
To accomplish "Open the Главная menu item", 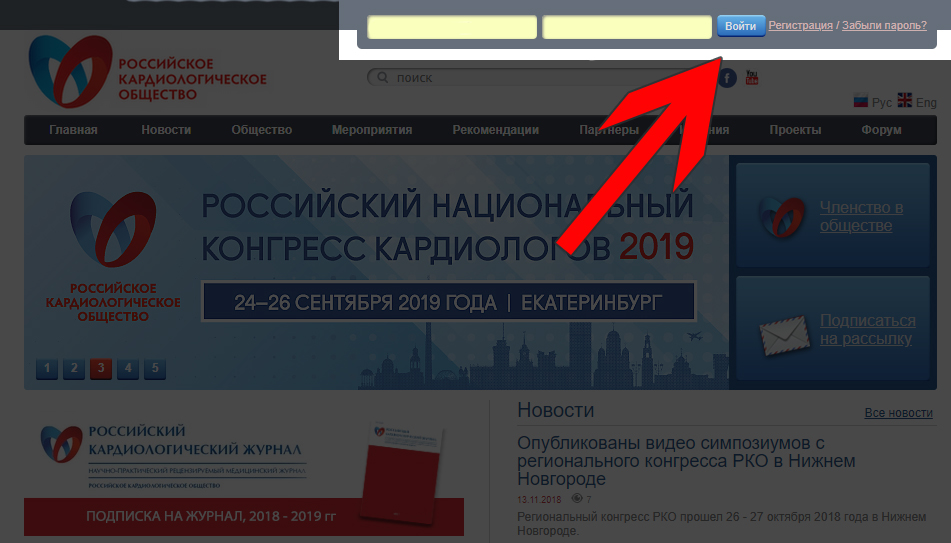I will tap(73, 130).
